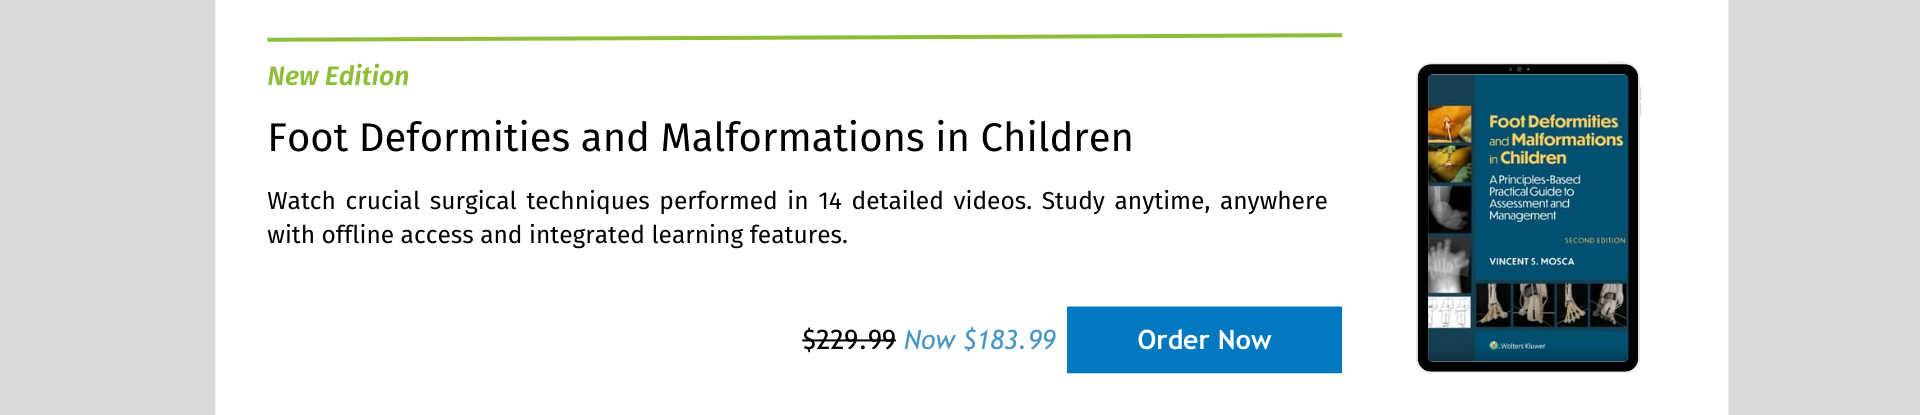Click the skeletal foot illustrations row on cover
1920x415 pixels.
click(1552, 305)
